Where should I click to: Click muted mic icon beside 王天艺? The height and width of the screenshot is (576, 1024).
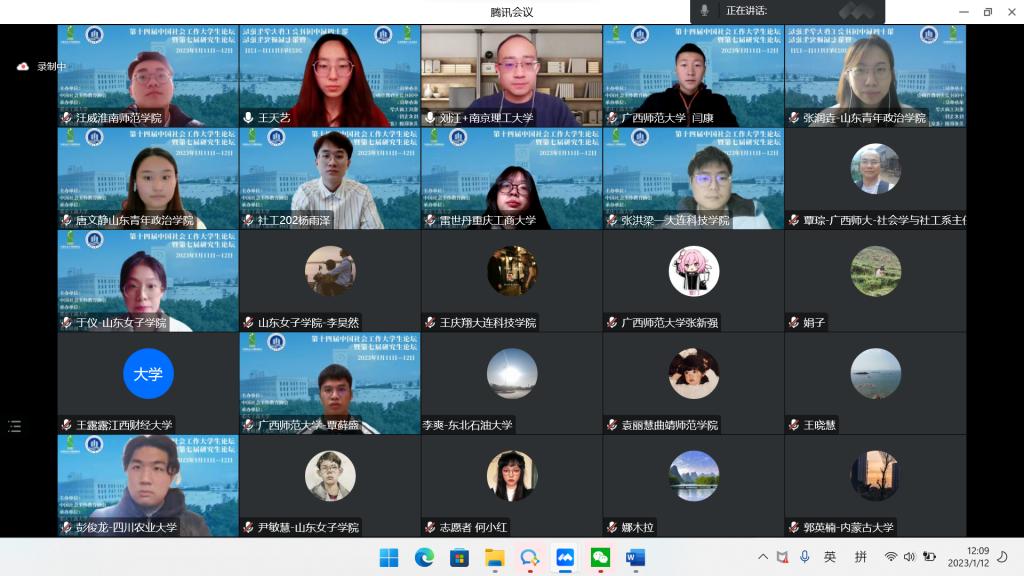(248, 118)
